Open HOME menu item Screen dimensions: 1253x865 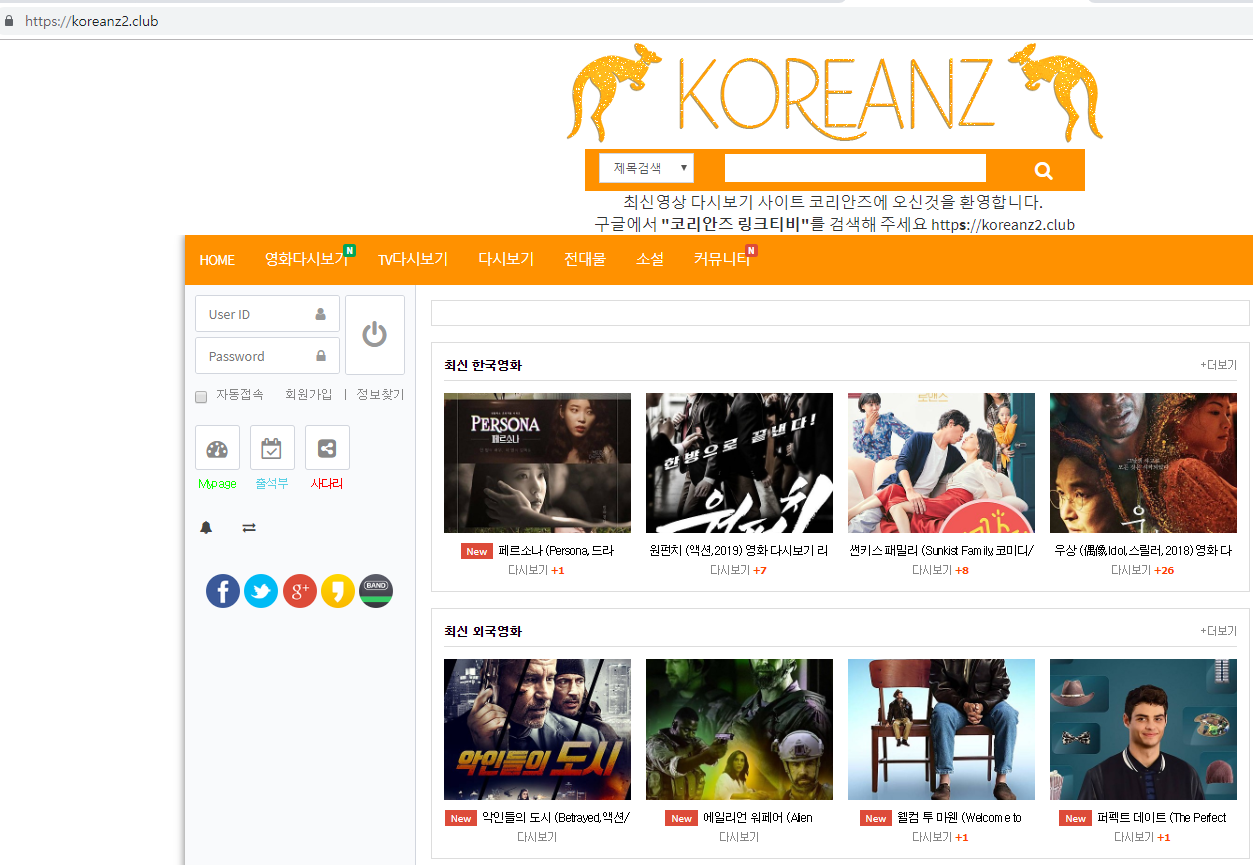click(217, 260)
